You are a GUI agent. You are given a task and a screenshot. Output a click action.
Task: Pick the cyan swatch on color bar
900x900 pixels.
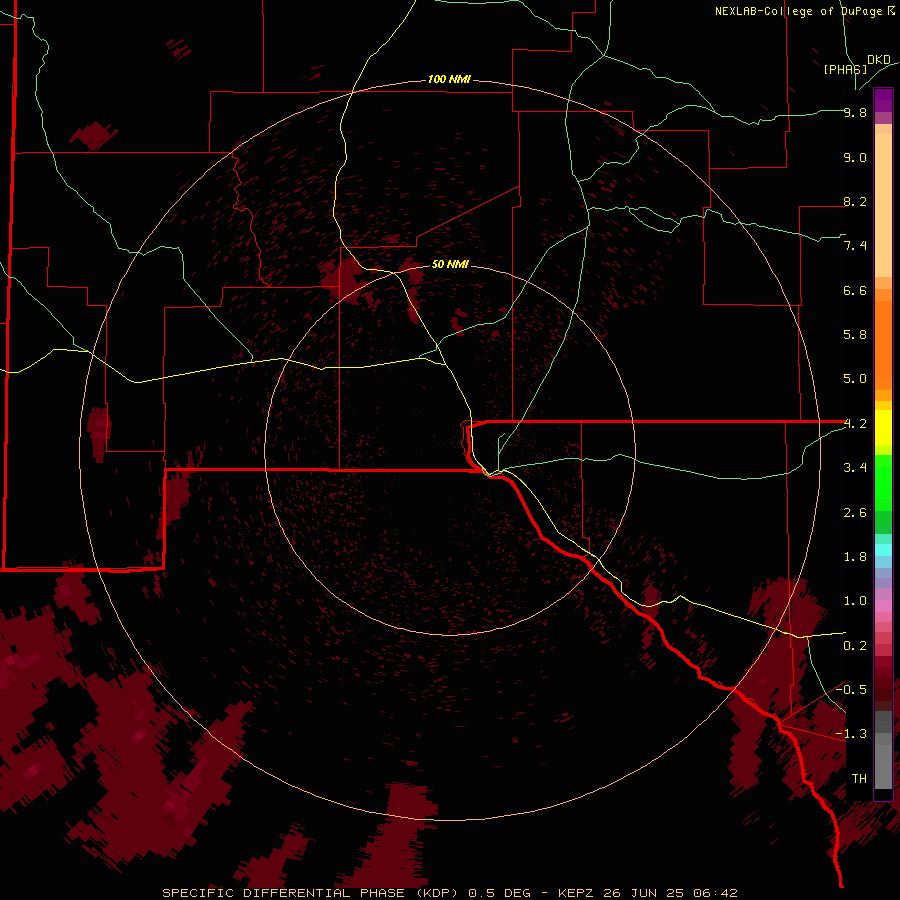pos(883,549)
